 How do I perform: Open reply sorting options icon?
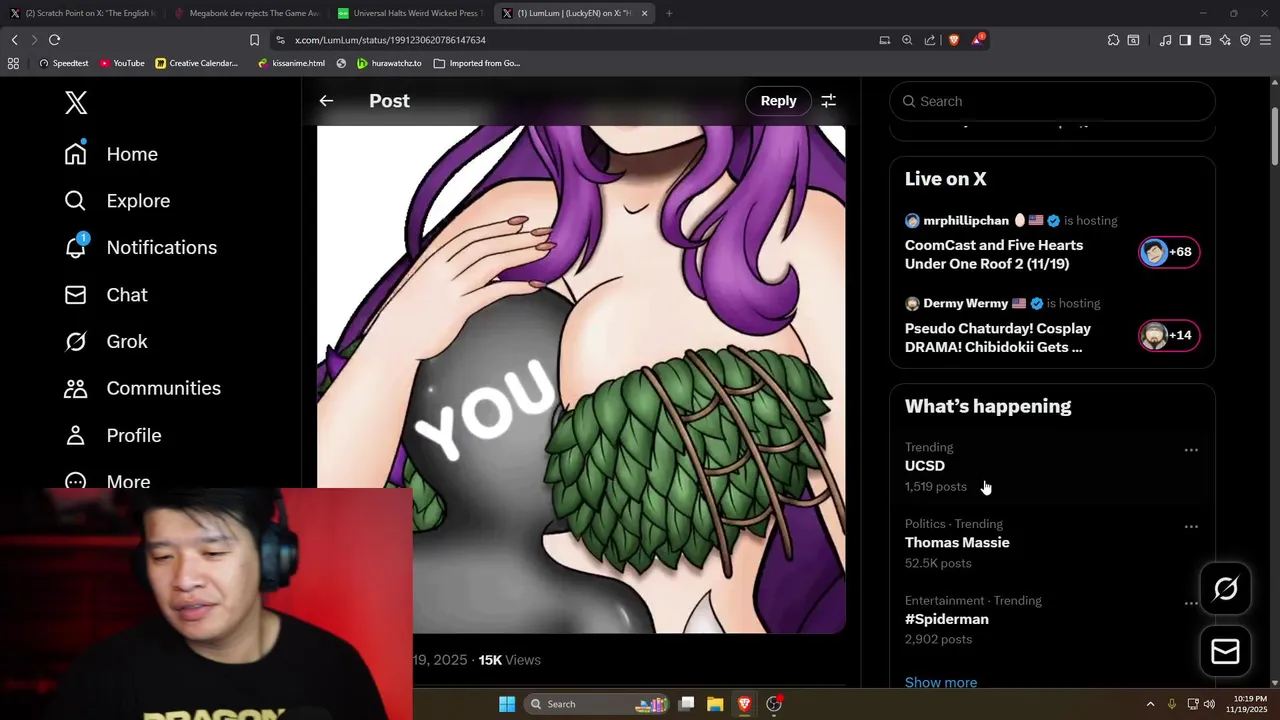click(x=828, y=101)
